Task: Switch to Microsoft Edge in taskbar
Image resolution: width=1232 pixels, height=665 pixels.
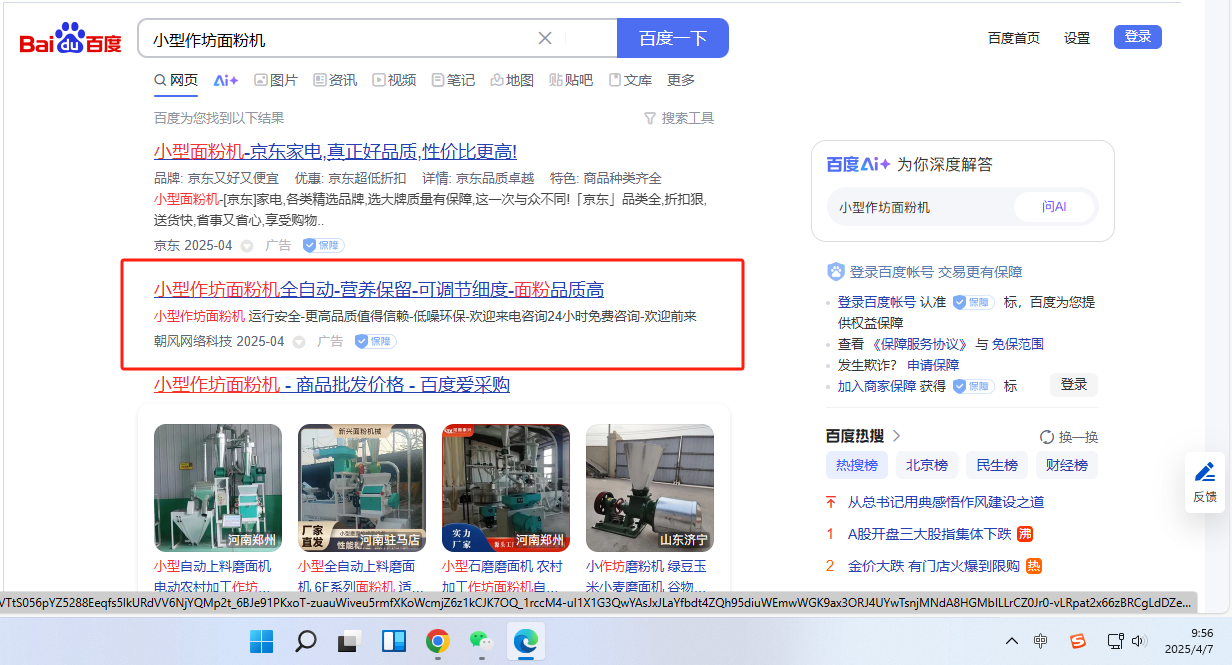Action: (x=525, y=640)
